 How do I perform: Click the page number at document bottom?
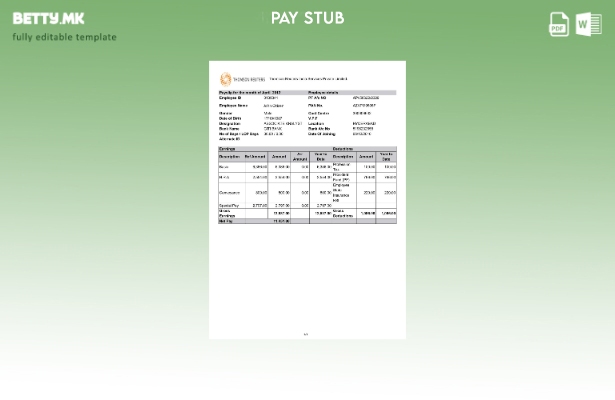tap(306, 334)
